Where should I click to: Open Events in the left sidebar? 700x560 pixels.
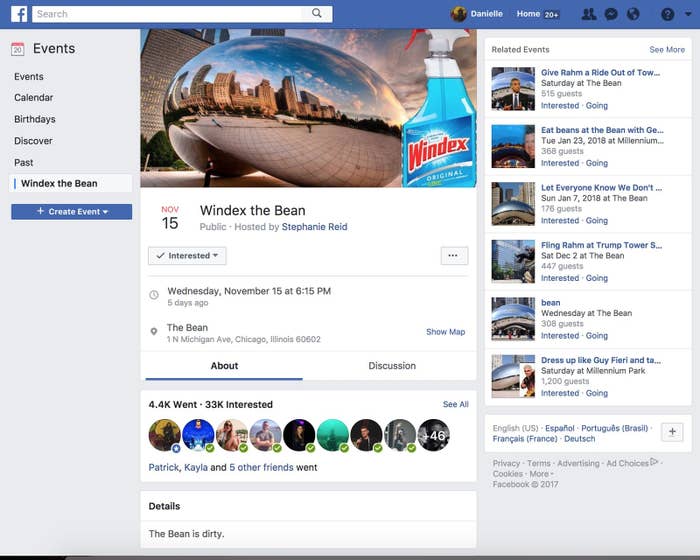(29, 76)
